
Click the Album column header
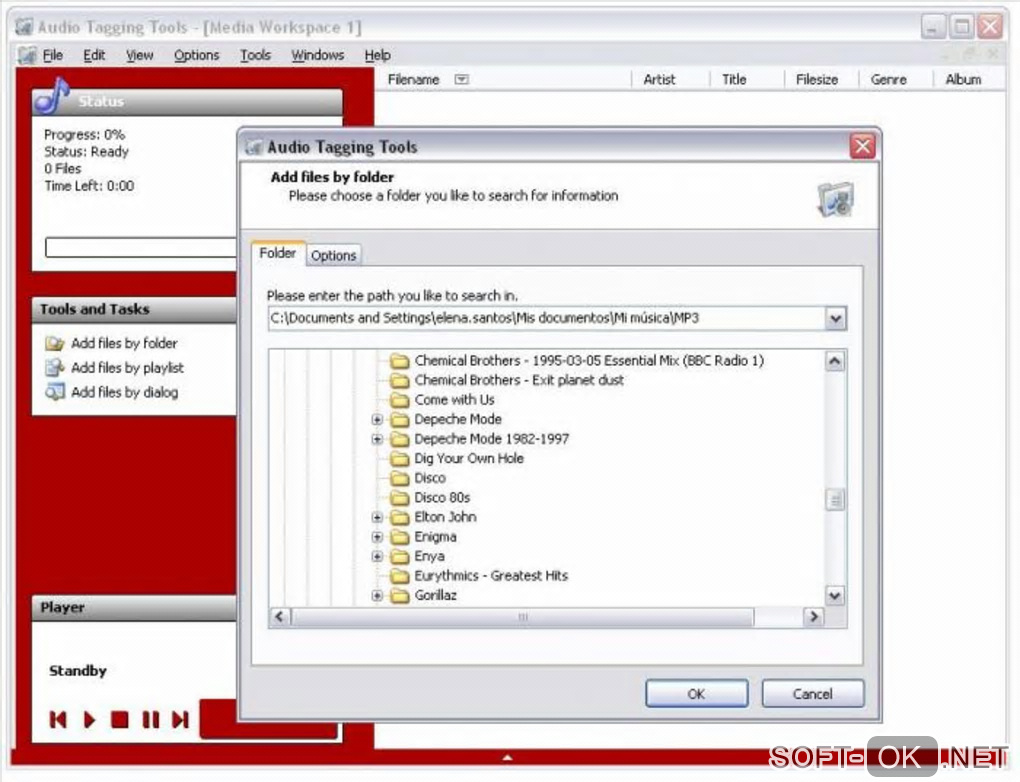click(x=963, y=79)
